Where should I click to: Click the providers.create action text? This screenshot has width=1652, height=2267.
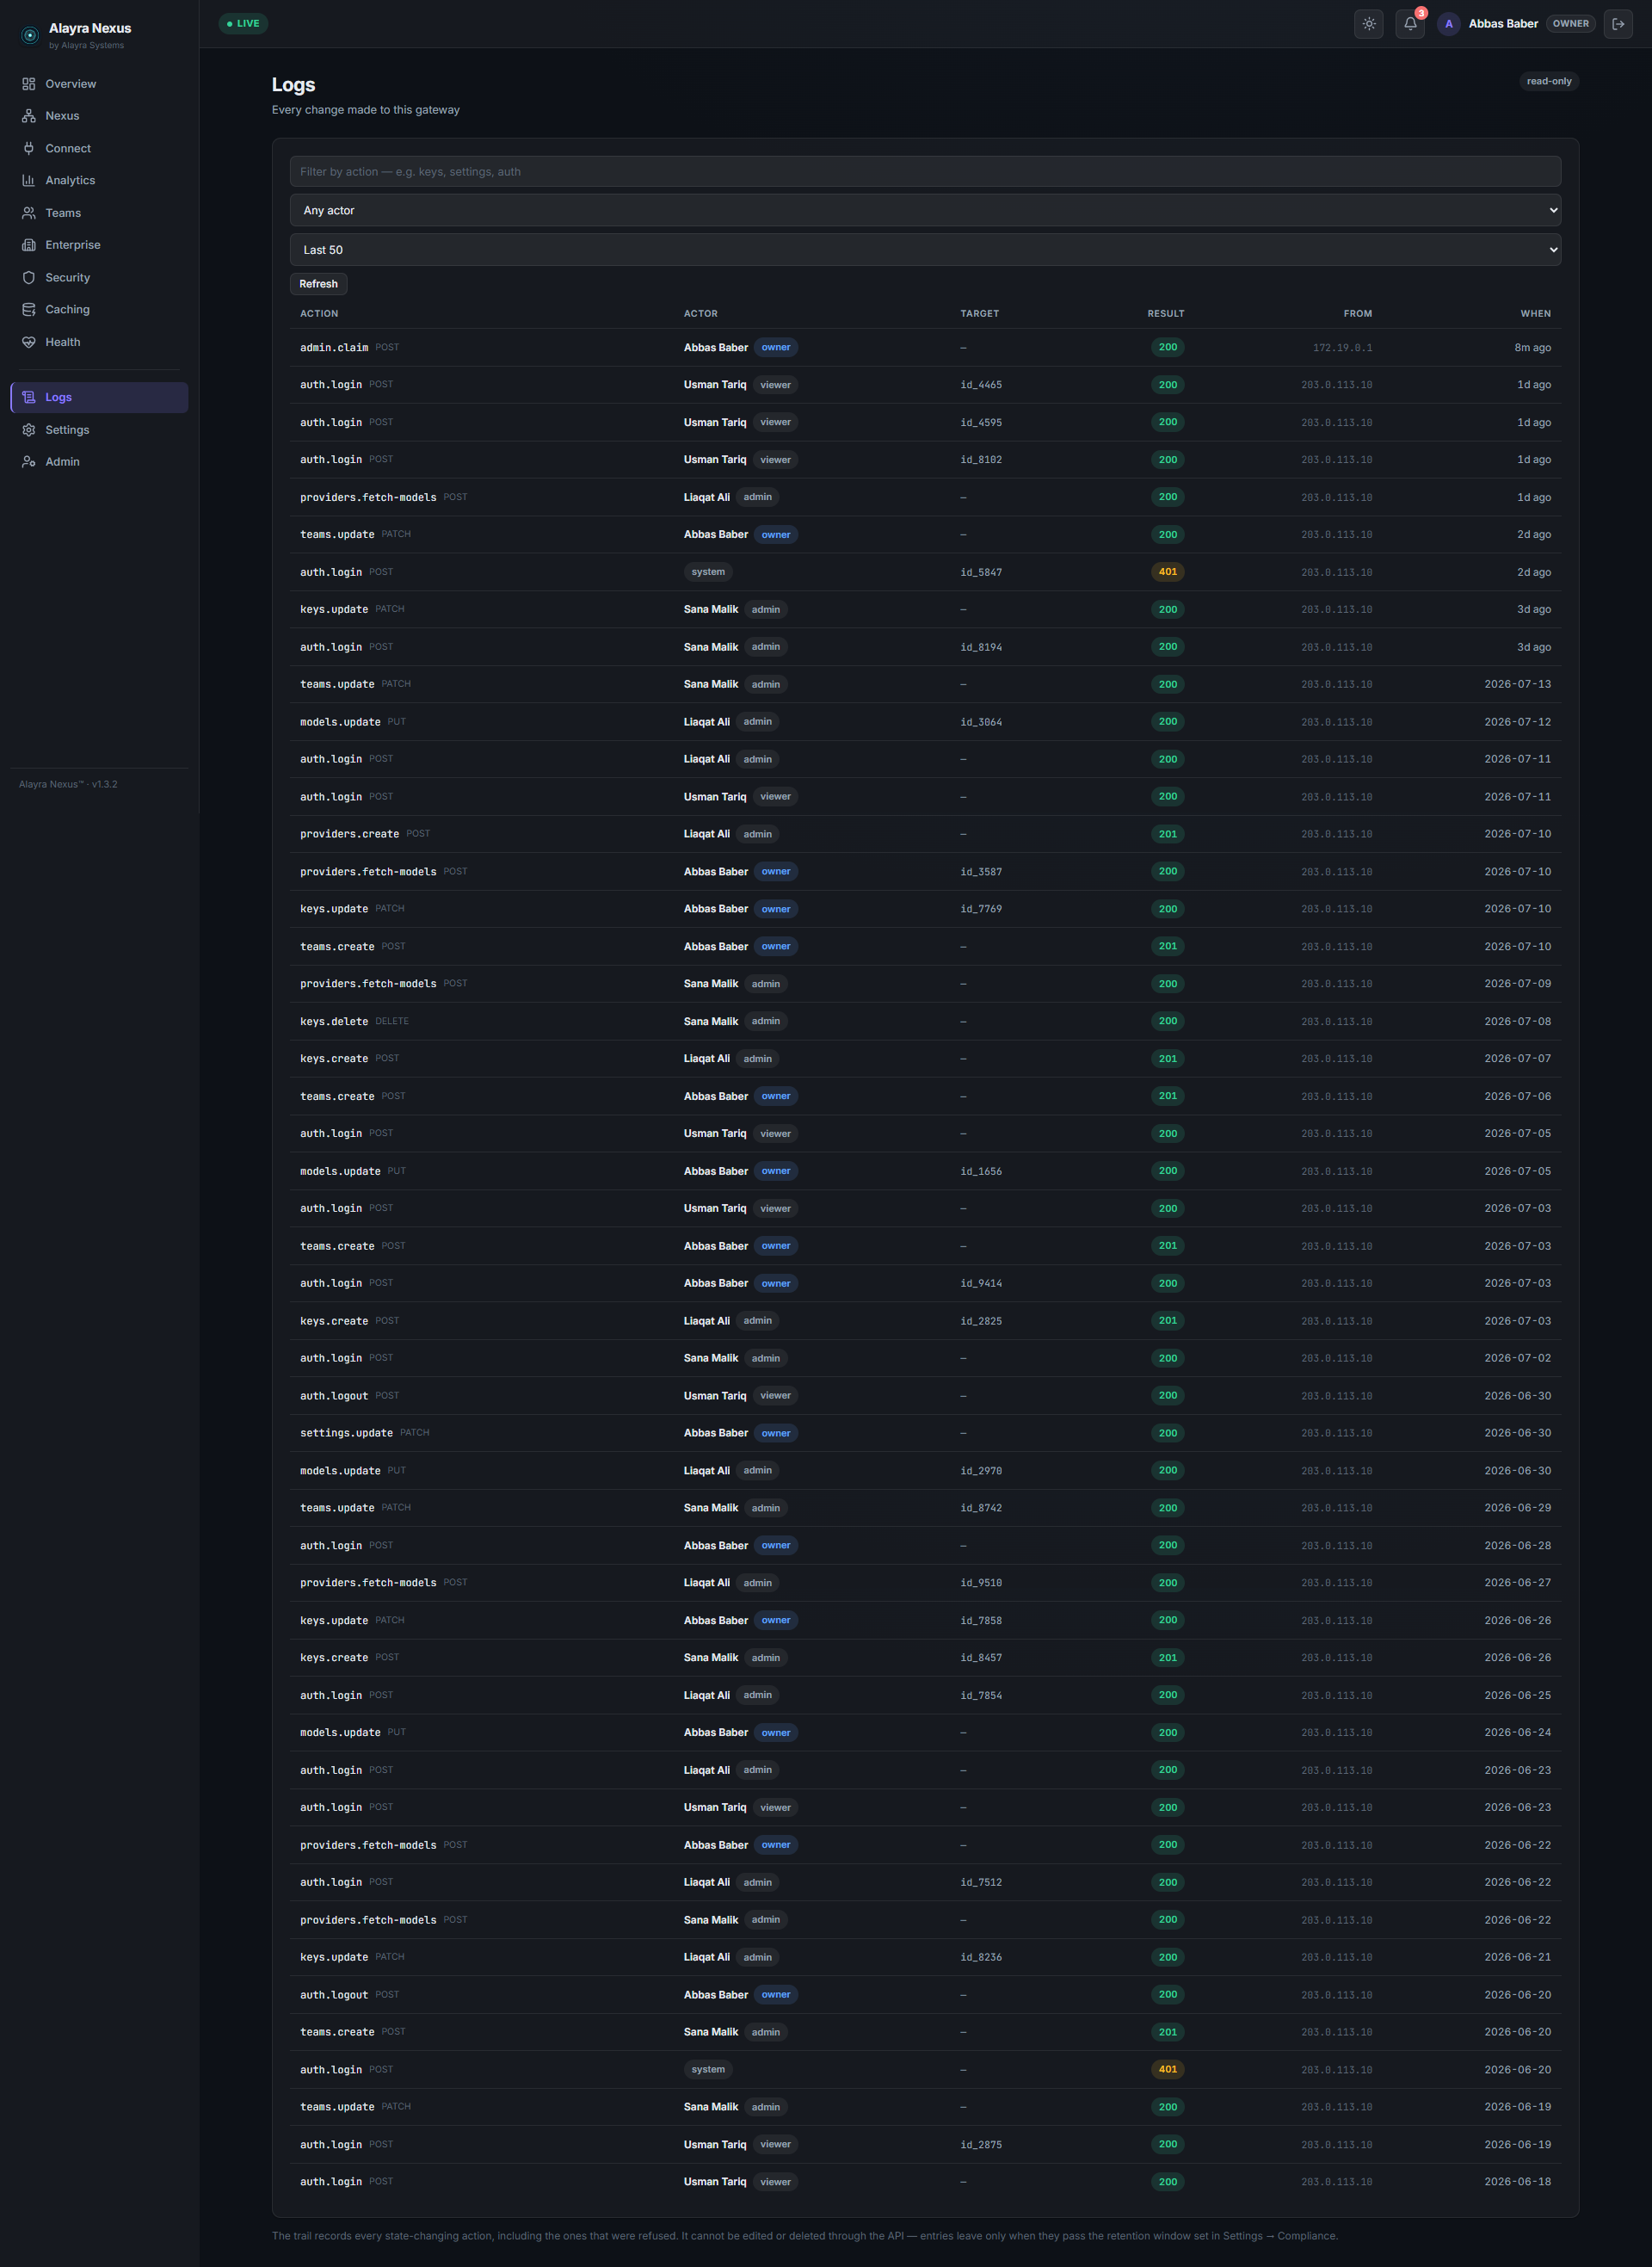point(349,834)
